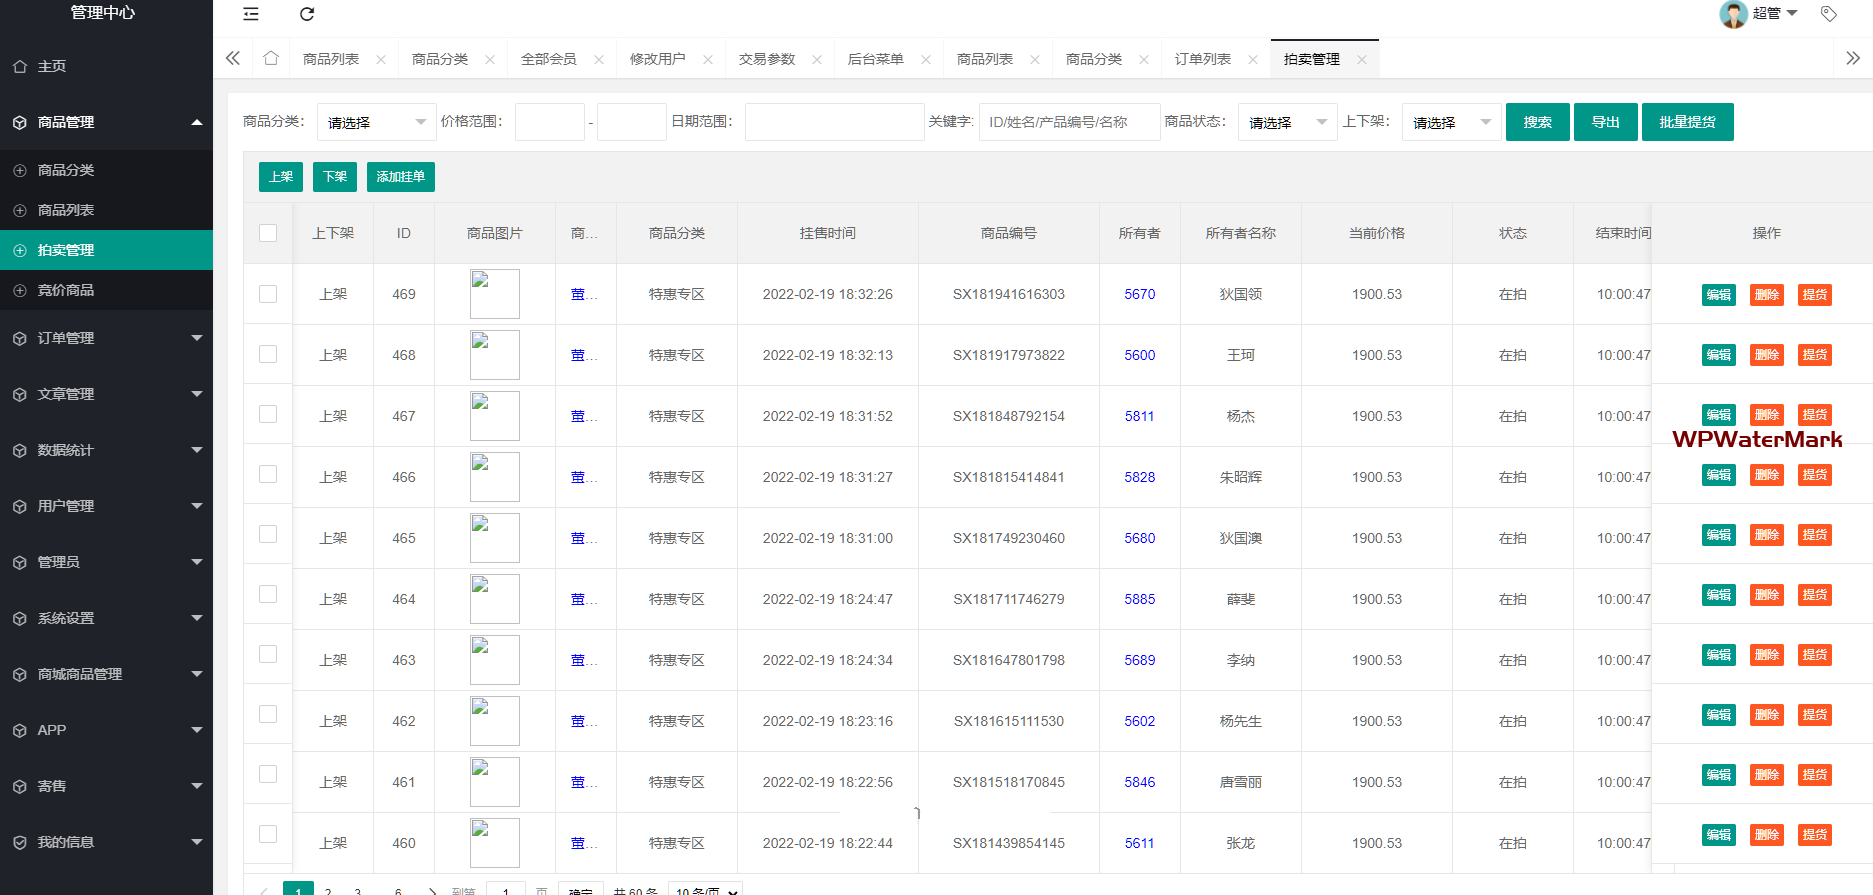Expand the 订单管理 sidebar menu
The height and width of the screenshot is (895, 1873).
pos(106,338)
